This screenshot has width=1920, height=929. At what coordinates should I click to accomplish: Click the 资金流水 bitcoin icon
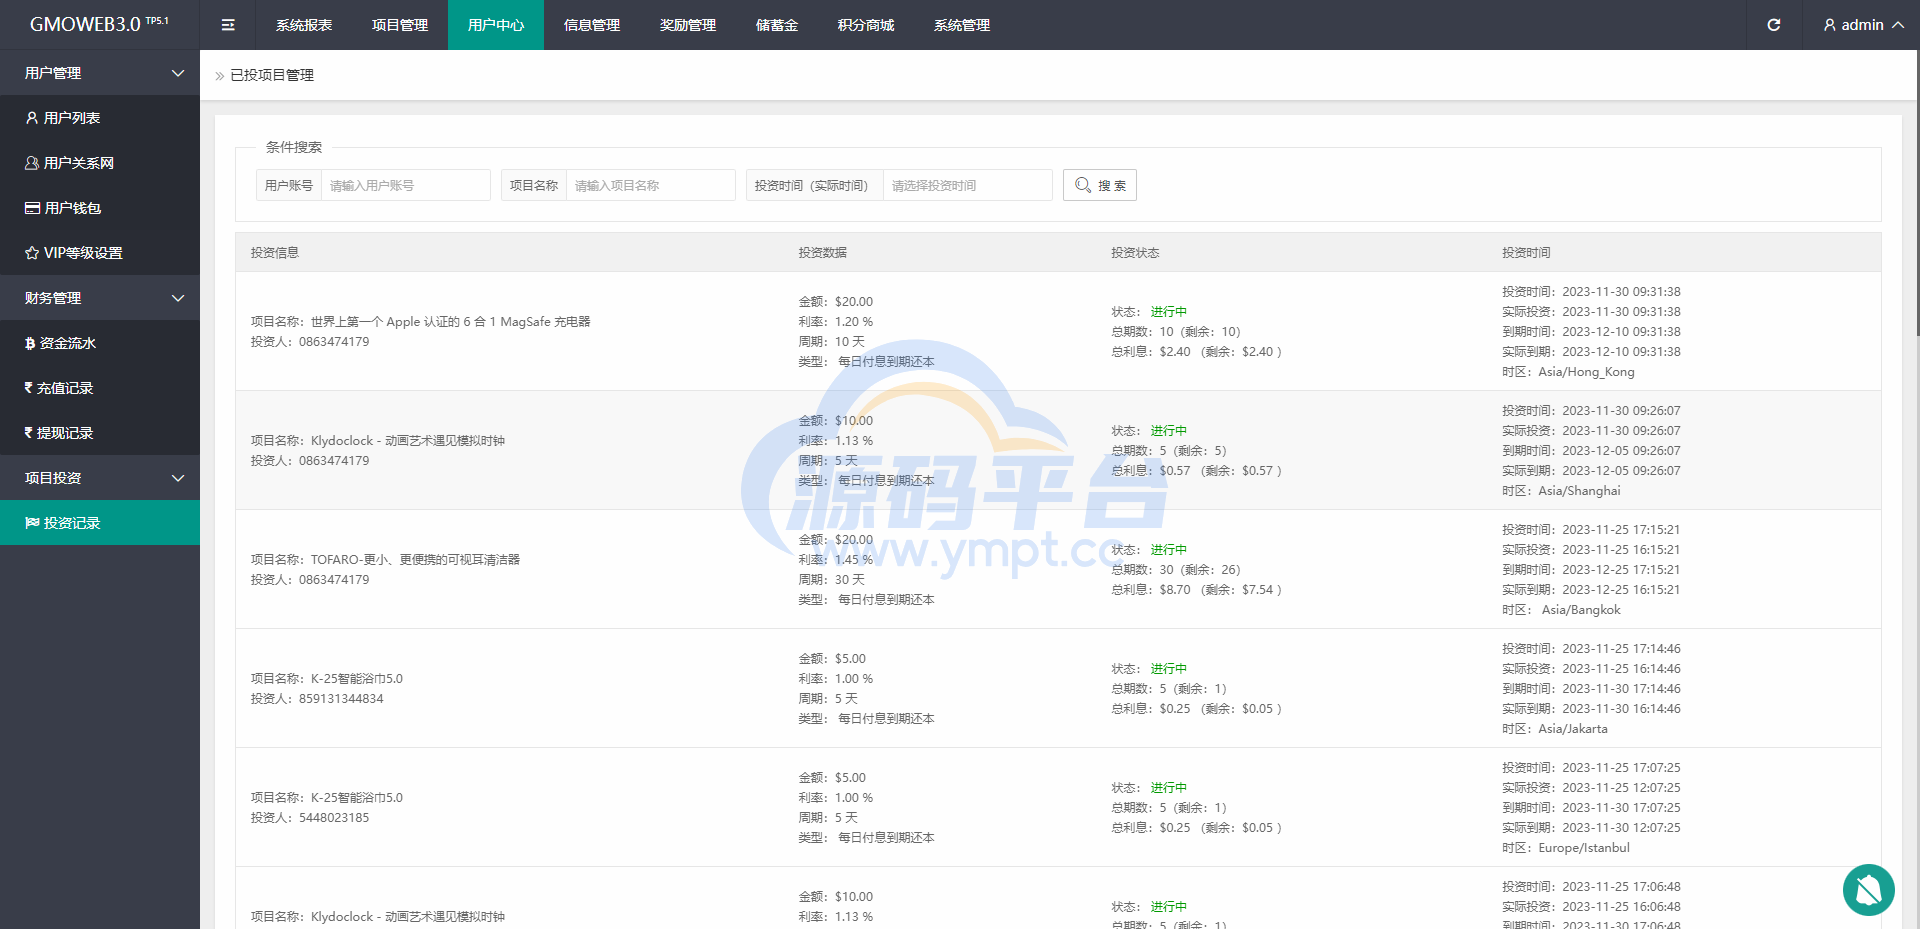[x=30, y=343]
